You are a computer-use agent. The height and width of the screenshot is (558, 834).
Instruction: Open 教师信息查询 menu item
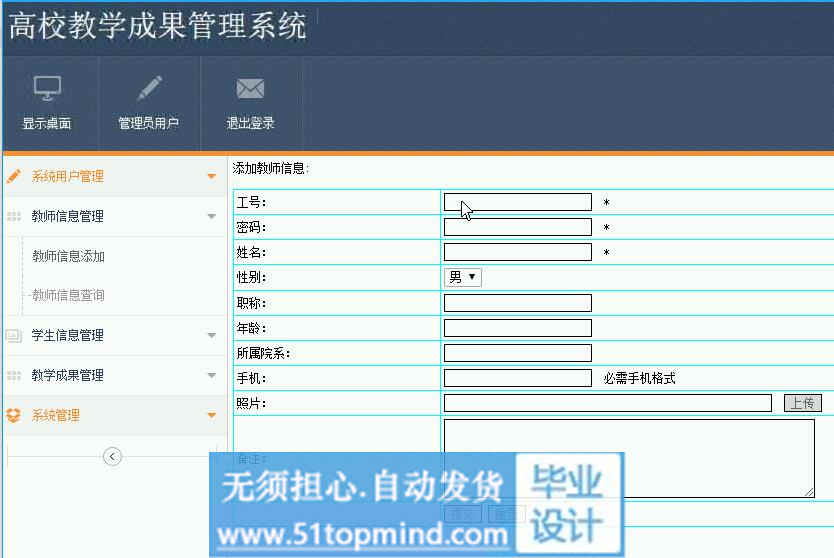tap(68, 296)
